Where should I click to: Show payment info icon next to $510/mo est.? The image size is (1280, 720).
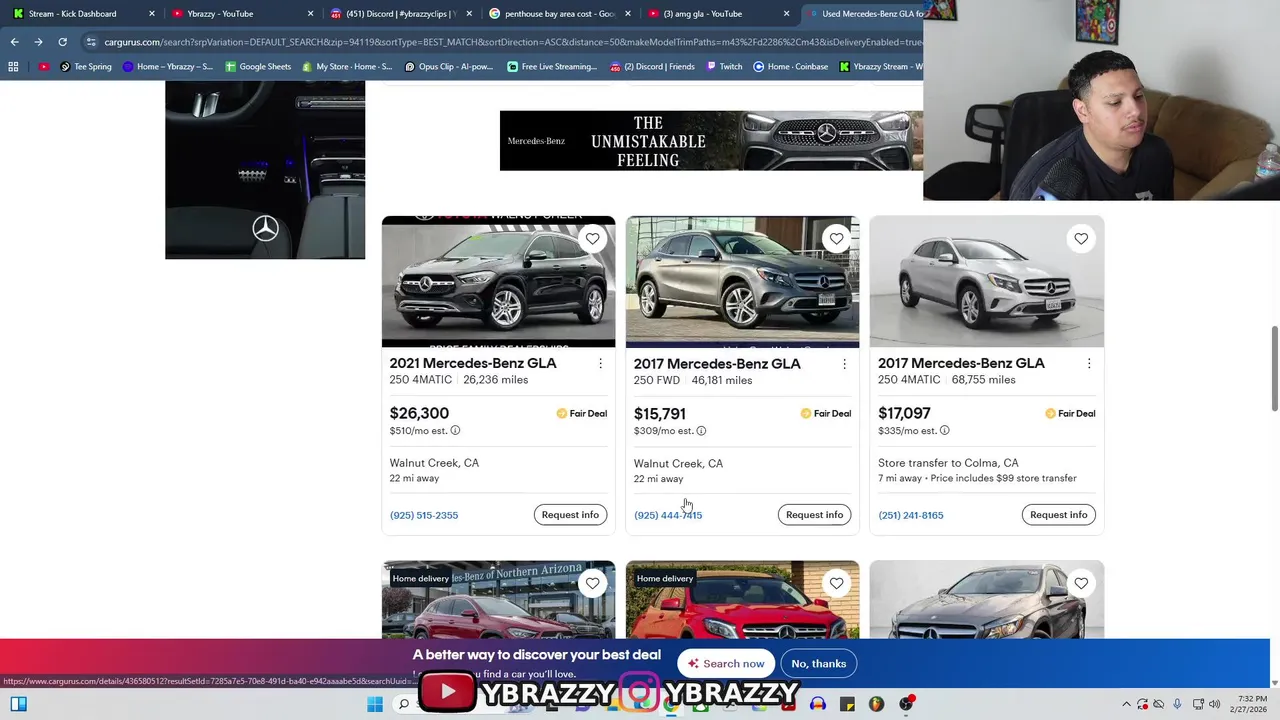(455, 431)
